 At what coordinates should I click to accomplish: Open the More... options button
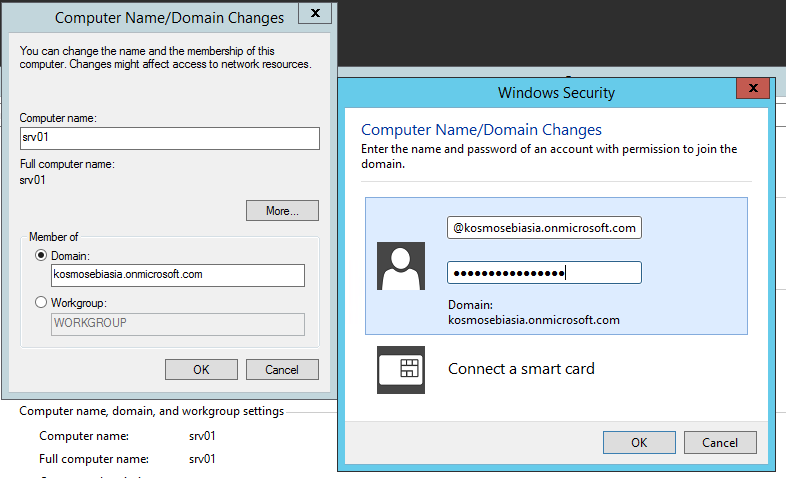coord(282,211)
